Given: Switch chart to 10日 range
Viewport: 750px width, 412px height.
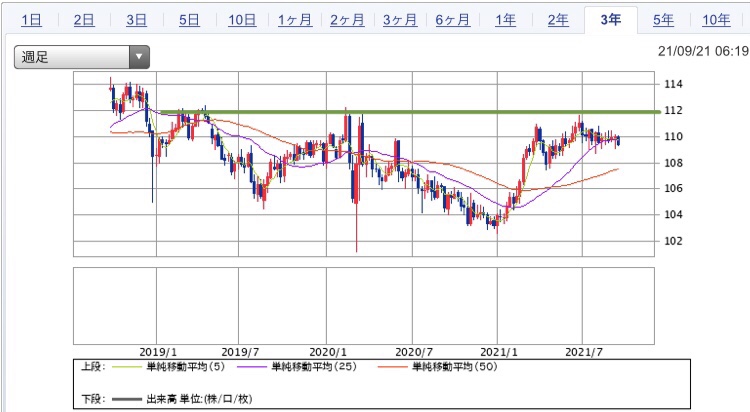Looking at the screenshot, I should tap(242, 20).
